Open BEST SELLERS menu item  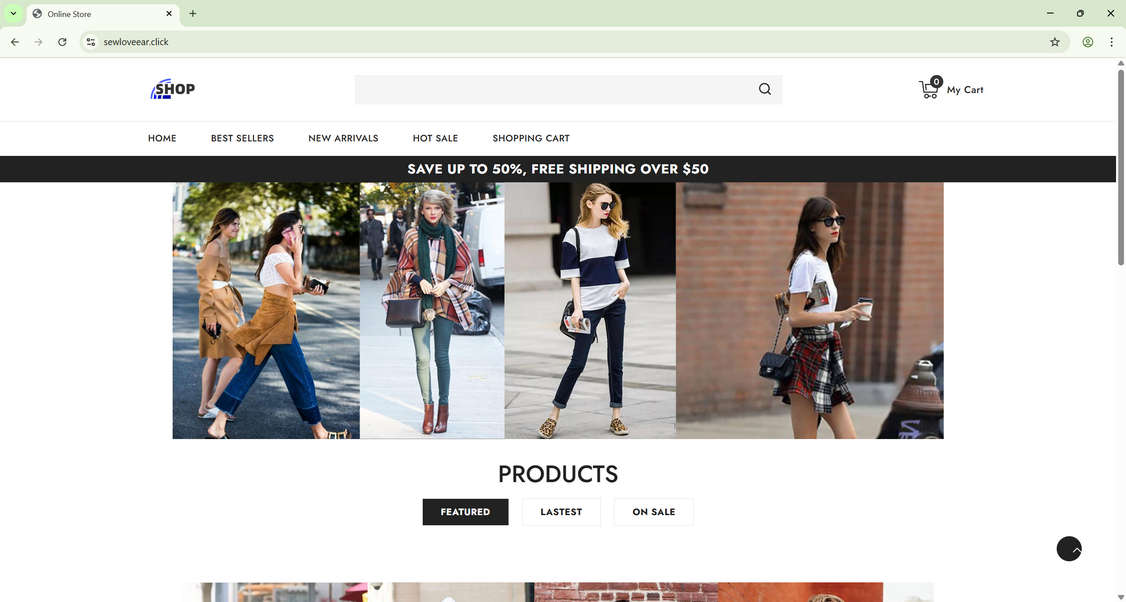(242, 138)
